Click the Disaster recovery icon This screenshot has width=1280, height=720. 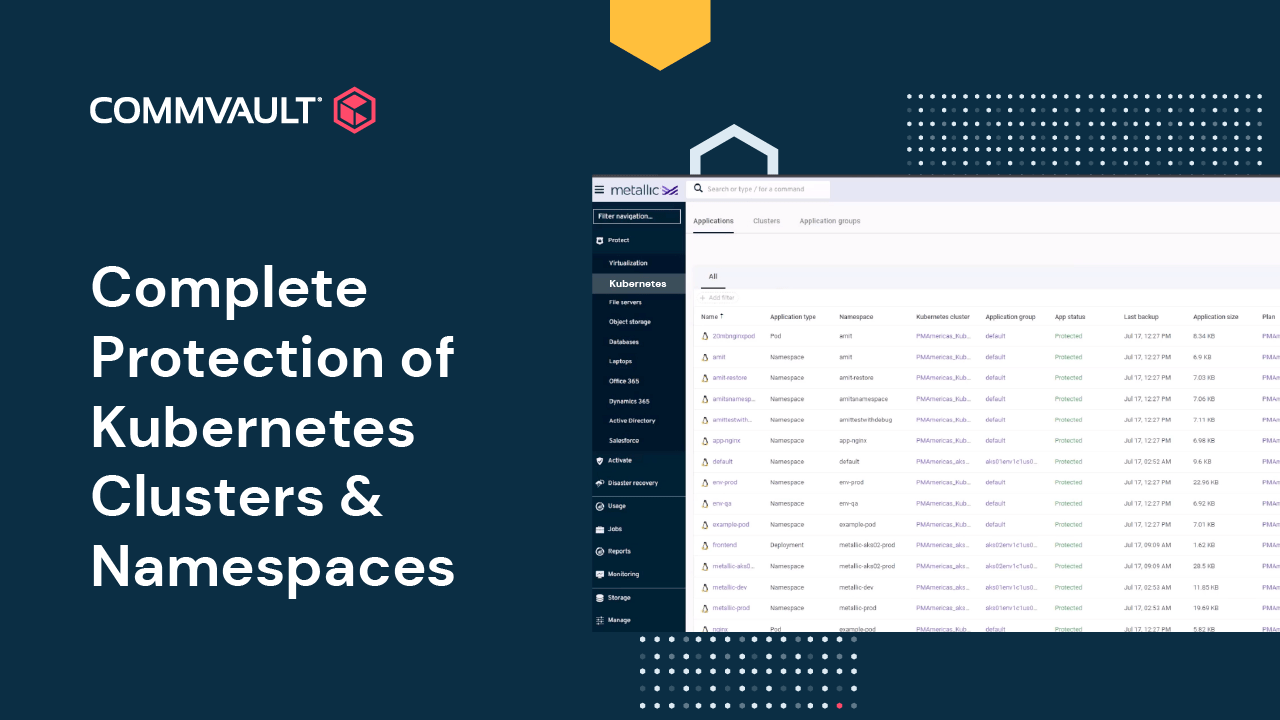[600, 483]
